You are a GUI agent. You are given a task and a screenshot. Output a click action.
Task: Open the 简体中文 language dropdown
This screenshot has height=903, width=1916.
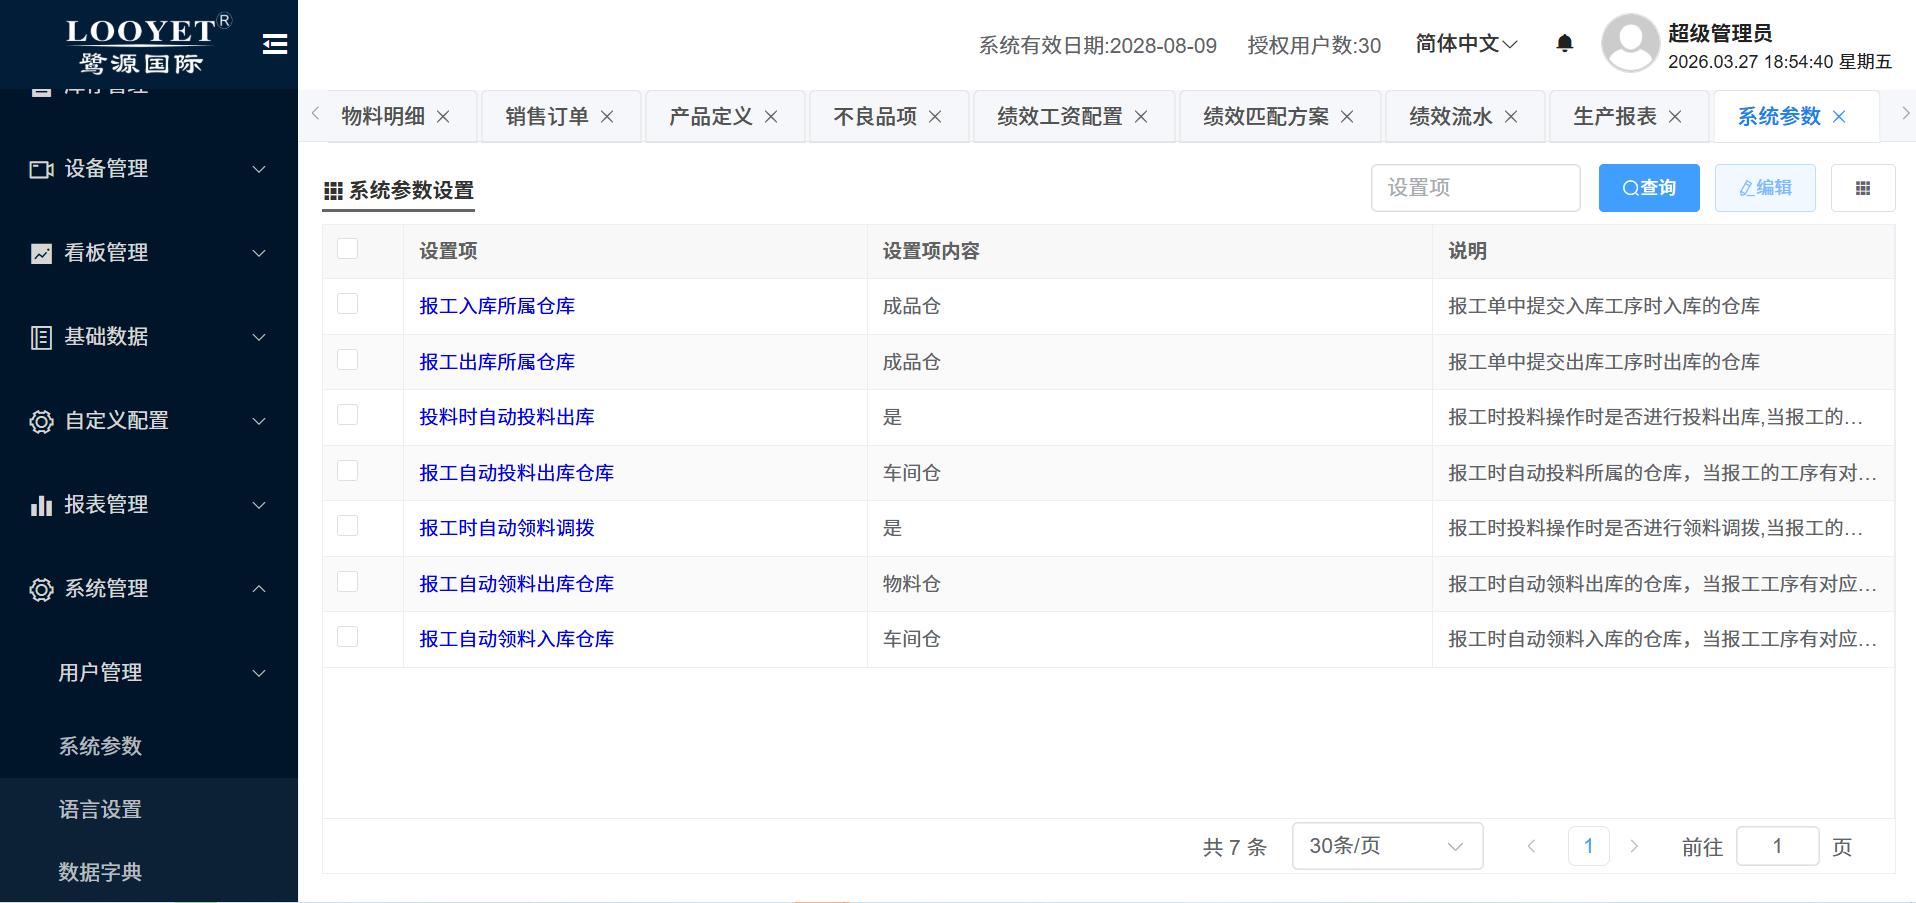[x=1466, y=44]
